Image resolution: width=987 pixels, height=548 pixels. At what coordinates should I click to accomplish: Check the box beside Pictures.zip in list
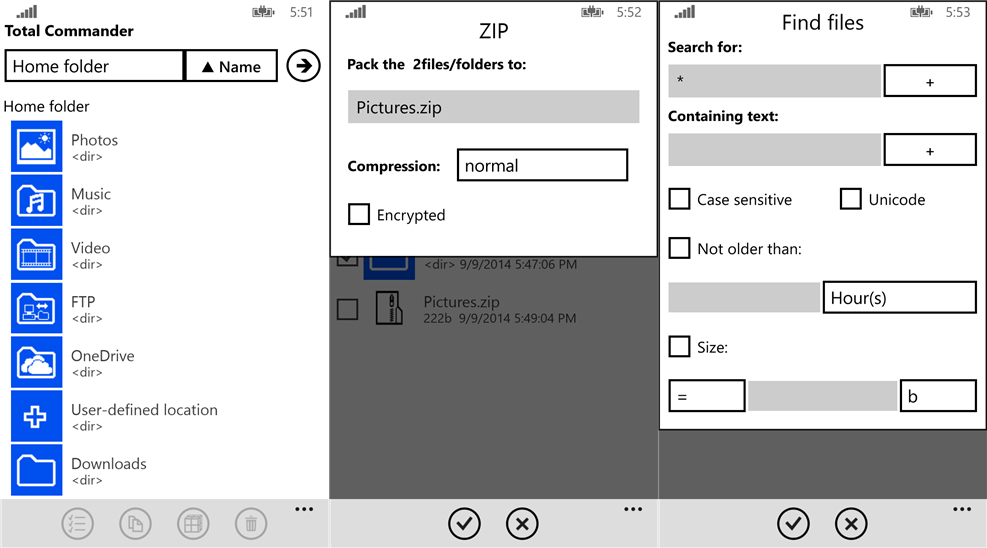(347, 309)
